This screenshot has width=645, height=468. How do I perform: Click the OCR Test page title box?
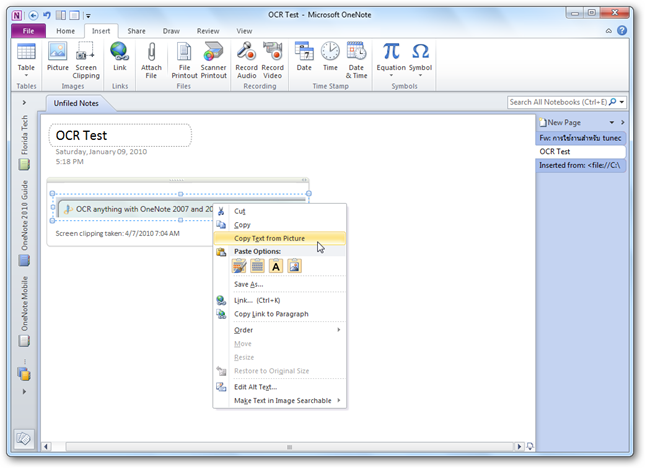click(120, 135)
